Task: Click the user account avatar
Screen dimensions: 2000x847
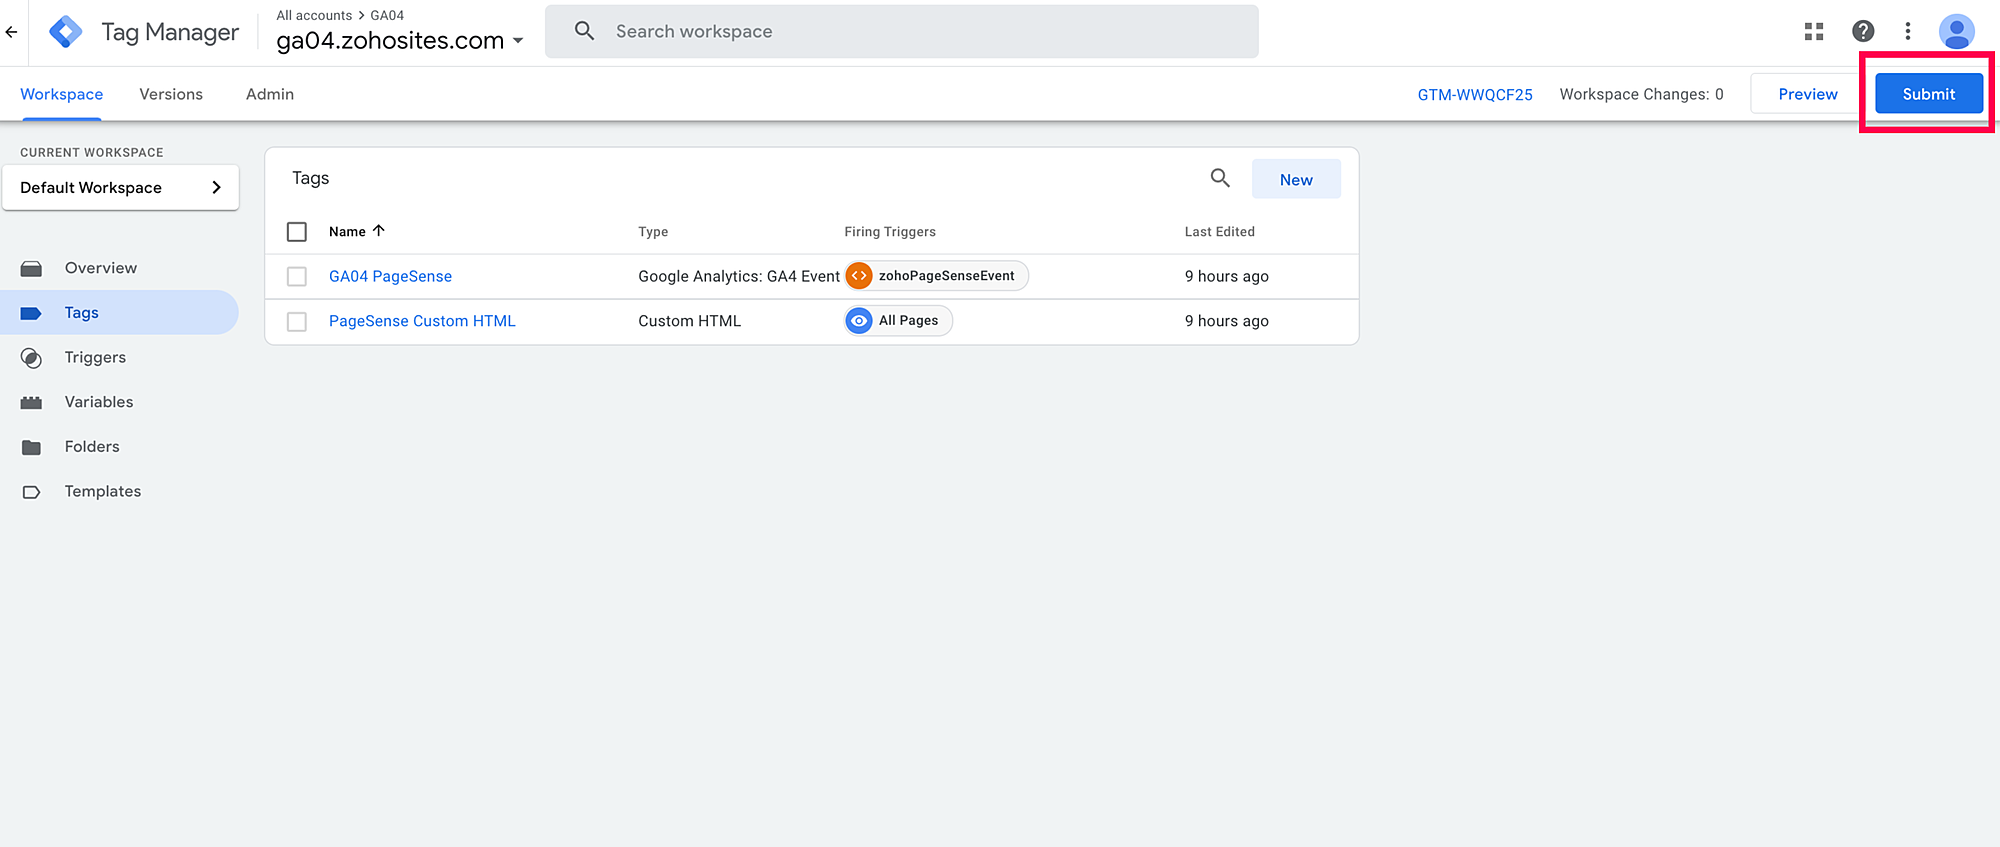Action: (x=1956, y=32)
